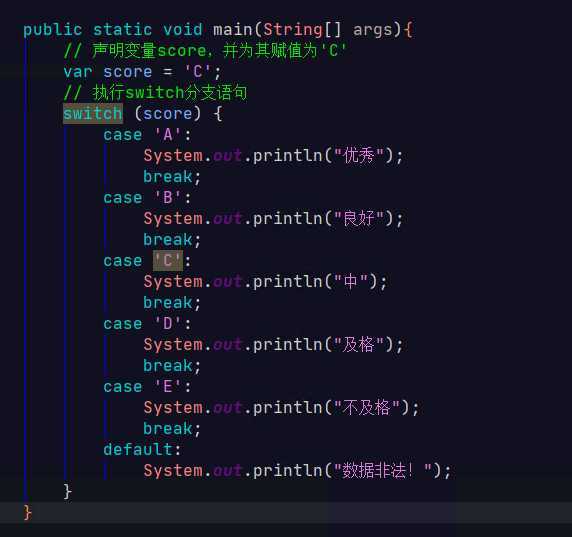This screenshot has width=572, height=537.
Task: Click the string "不及格"
Action: (x=367, y=407)
